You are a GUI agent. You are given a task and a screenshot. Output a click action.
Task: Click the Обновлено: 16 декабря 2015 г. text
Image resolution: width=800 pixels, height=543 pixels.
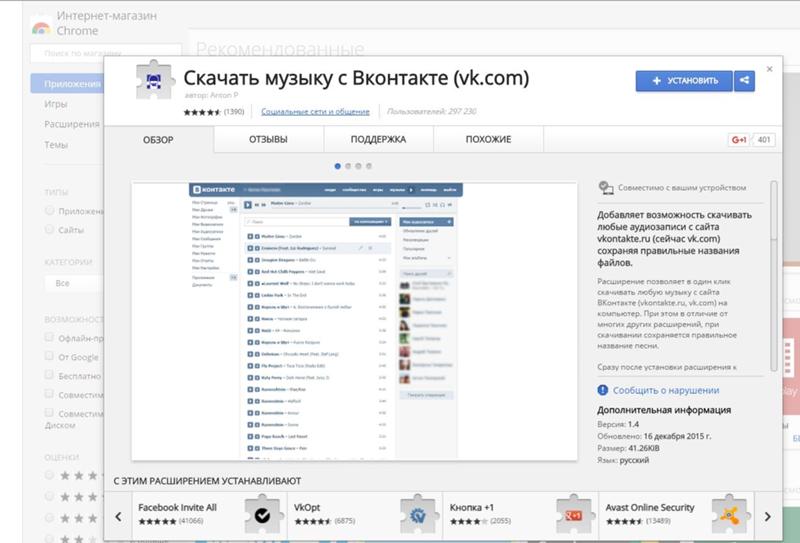[x=654, y=436]
